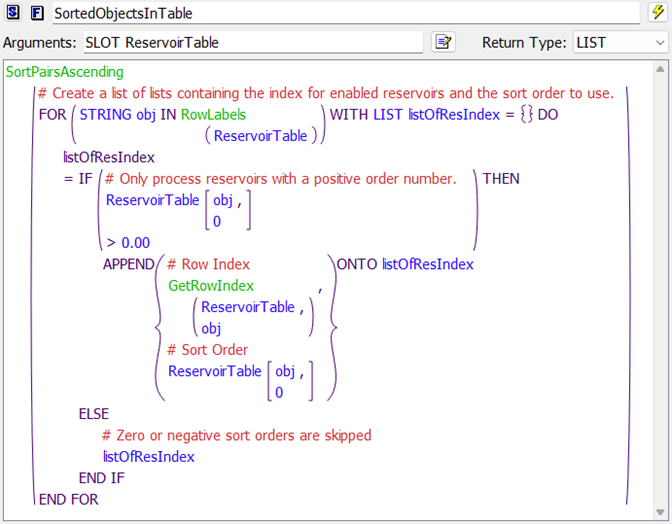Click the END FOR statement
672x524 pixels.
(x=69, y=499)
